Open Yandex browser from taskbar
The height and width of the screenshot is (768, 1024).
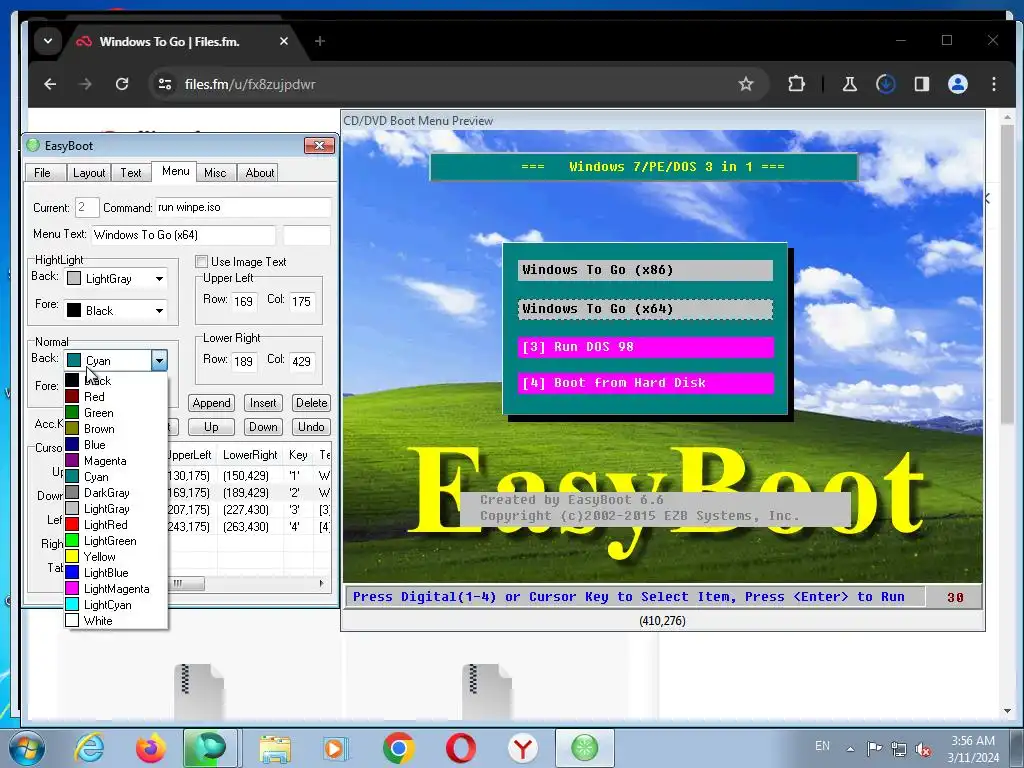pyautogui.click(x=522, y=748)
